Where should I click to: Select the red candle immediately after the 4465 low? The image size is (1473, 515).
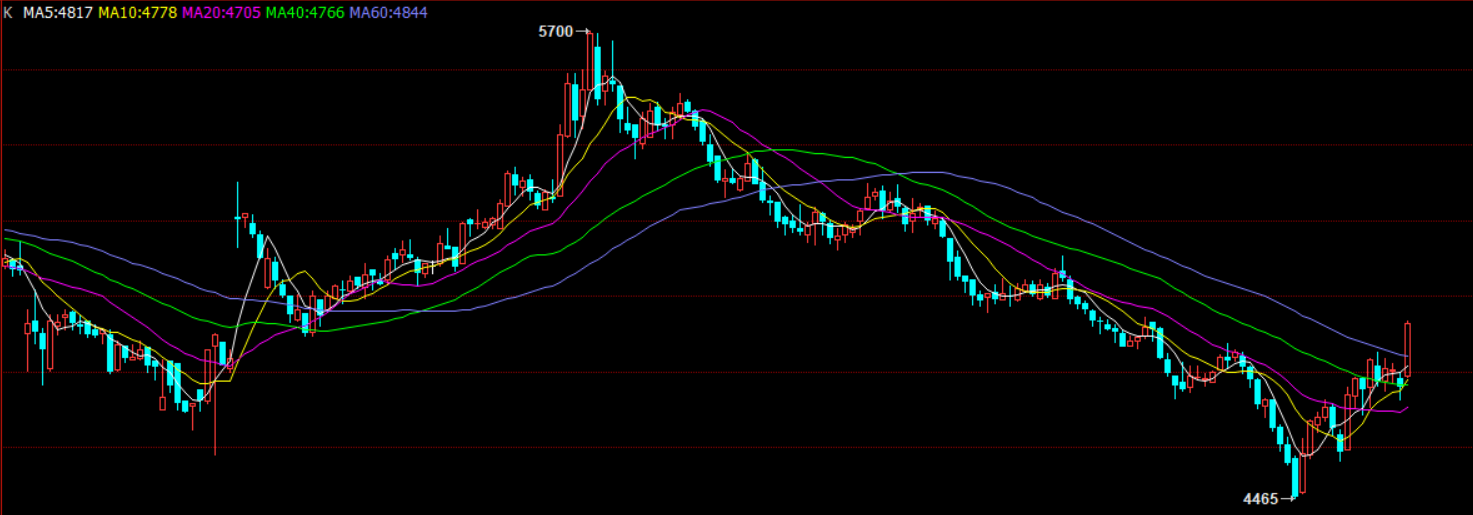(x=1303, y=455)
